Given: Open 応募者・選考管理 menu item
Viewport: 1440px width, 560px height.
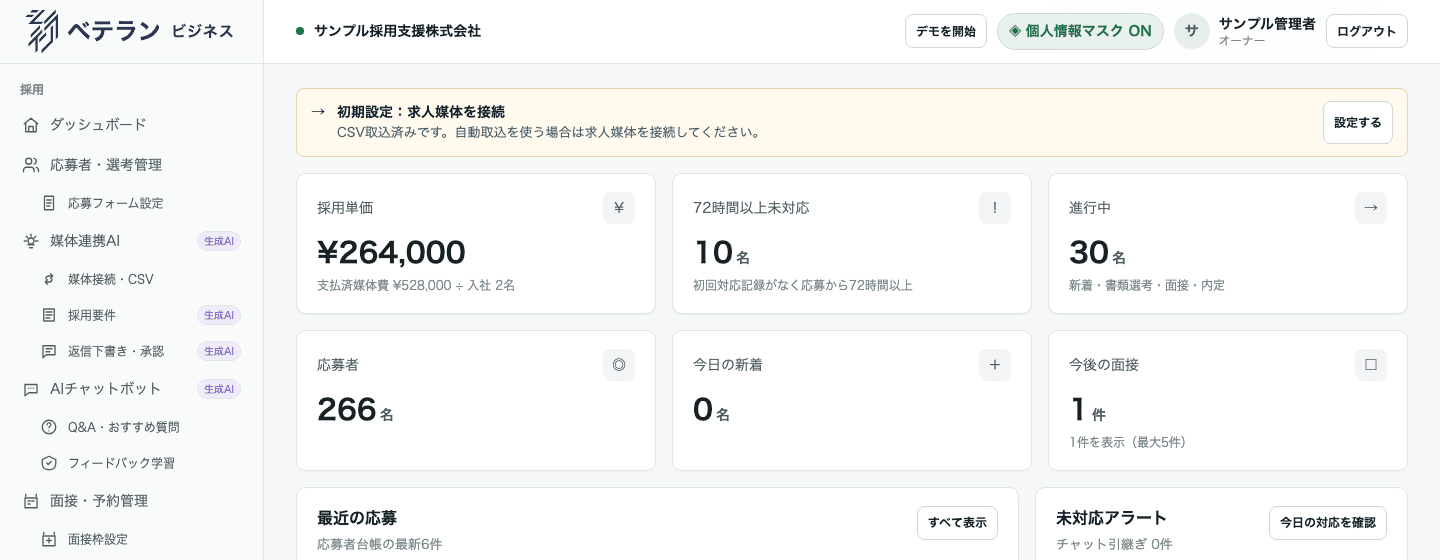Looking at the screenshot, I should pyautogui.click(x=132, y=165).
